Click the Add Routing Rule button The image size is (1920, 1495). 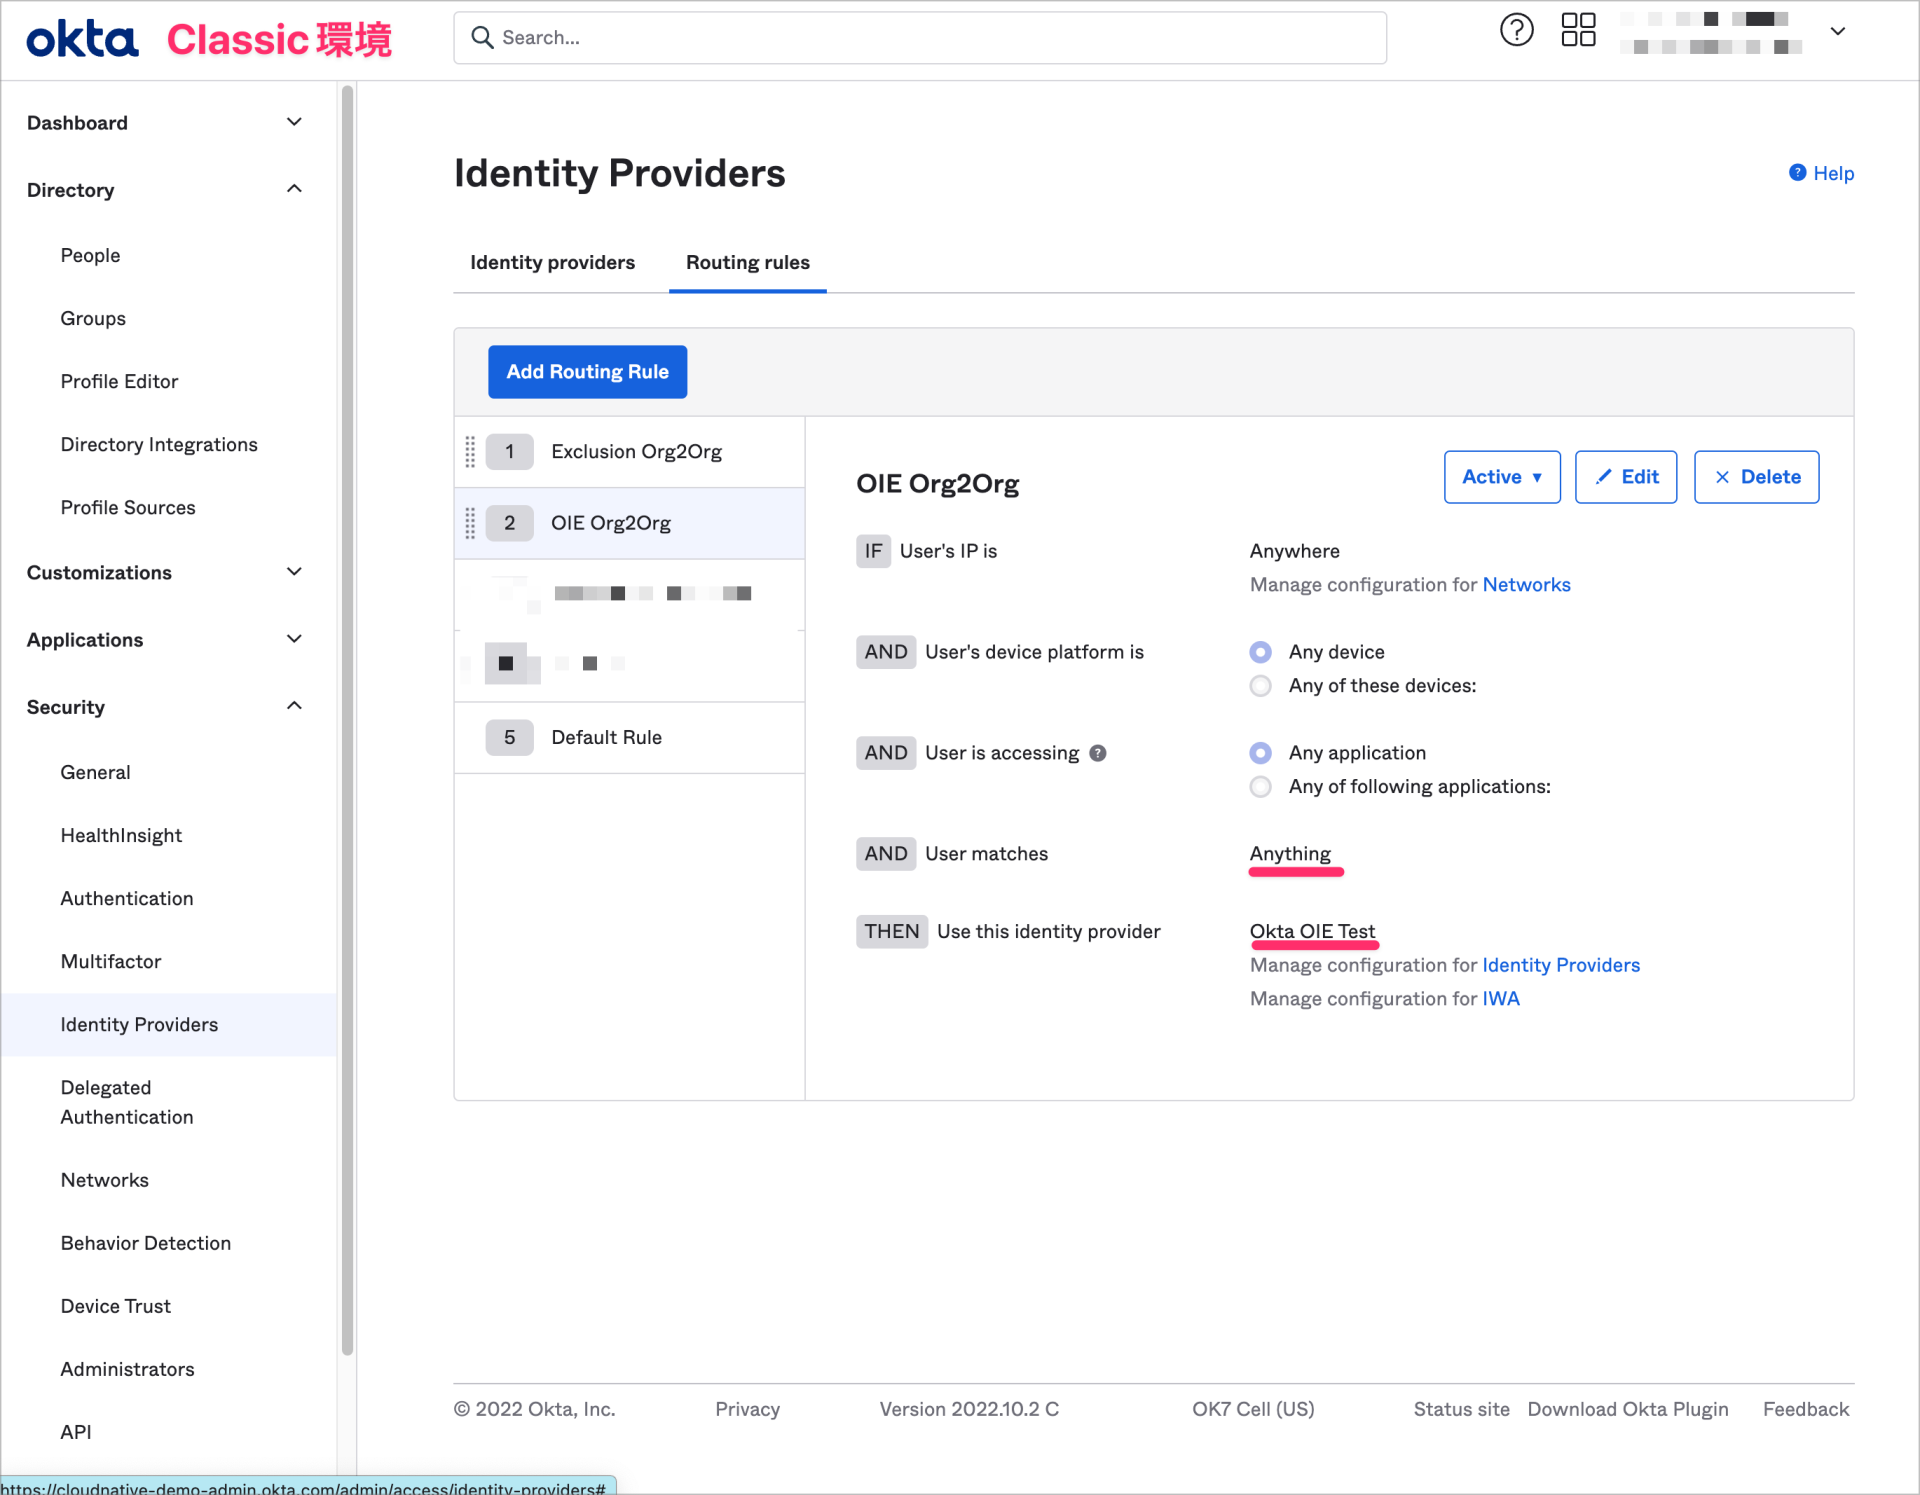click(x=587, y=371)
